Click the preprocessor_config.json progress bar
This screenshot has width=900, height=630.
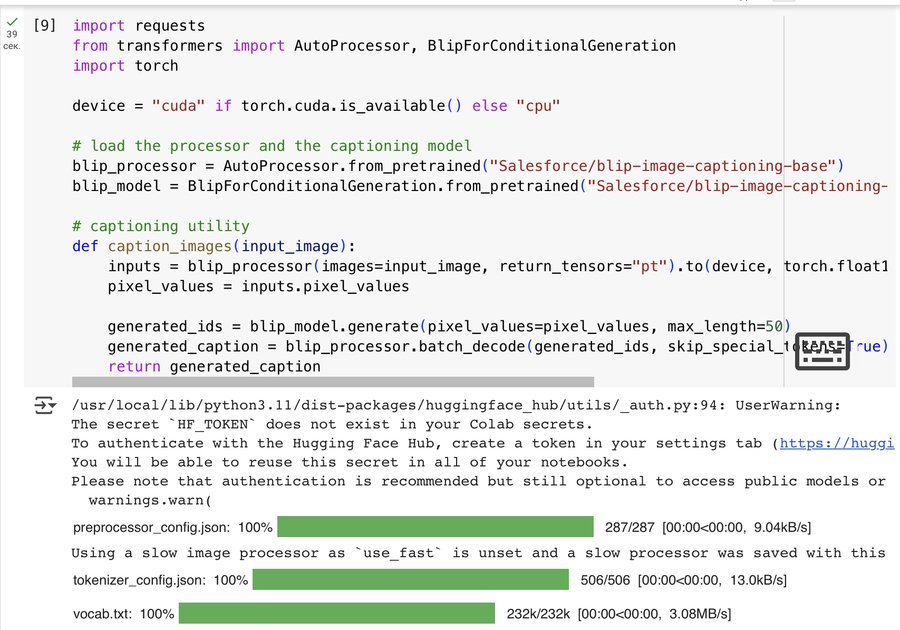click(x=435, y=527)
